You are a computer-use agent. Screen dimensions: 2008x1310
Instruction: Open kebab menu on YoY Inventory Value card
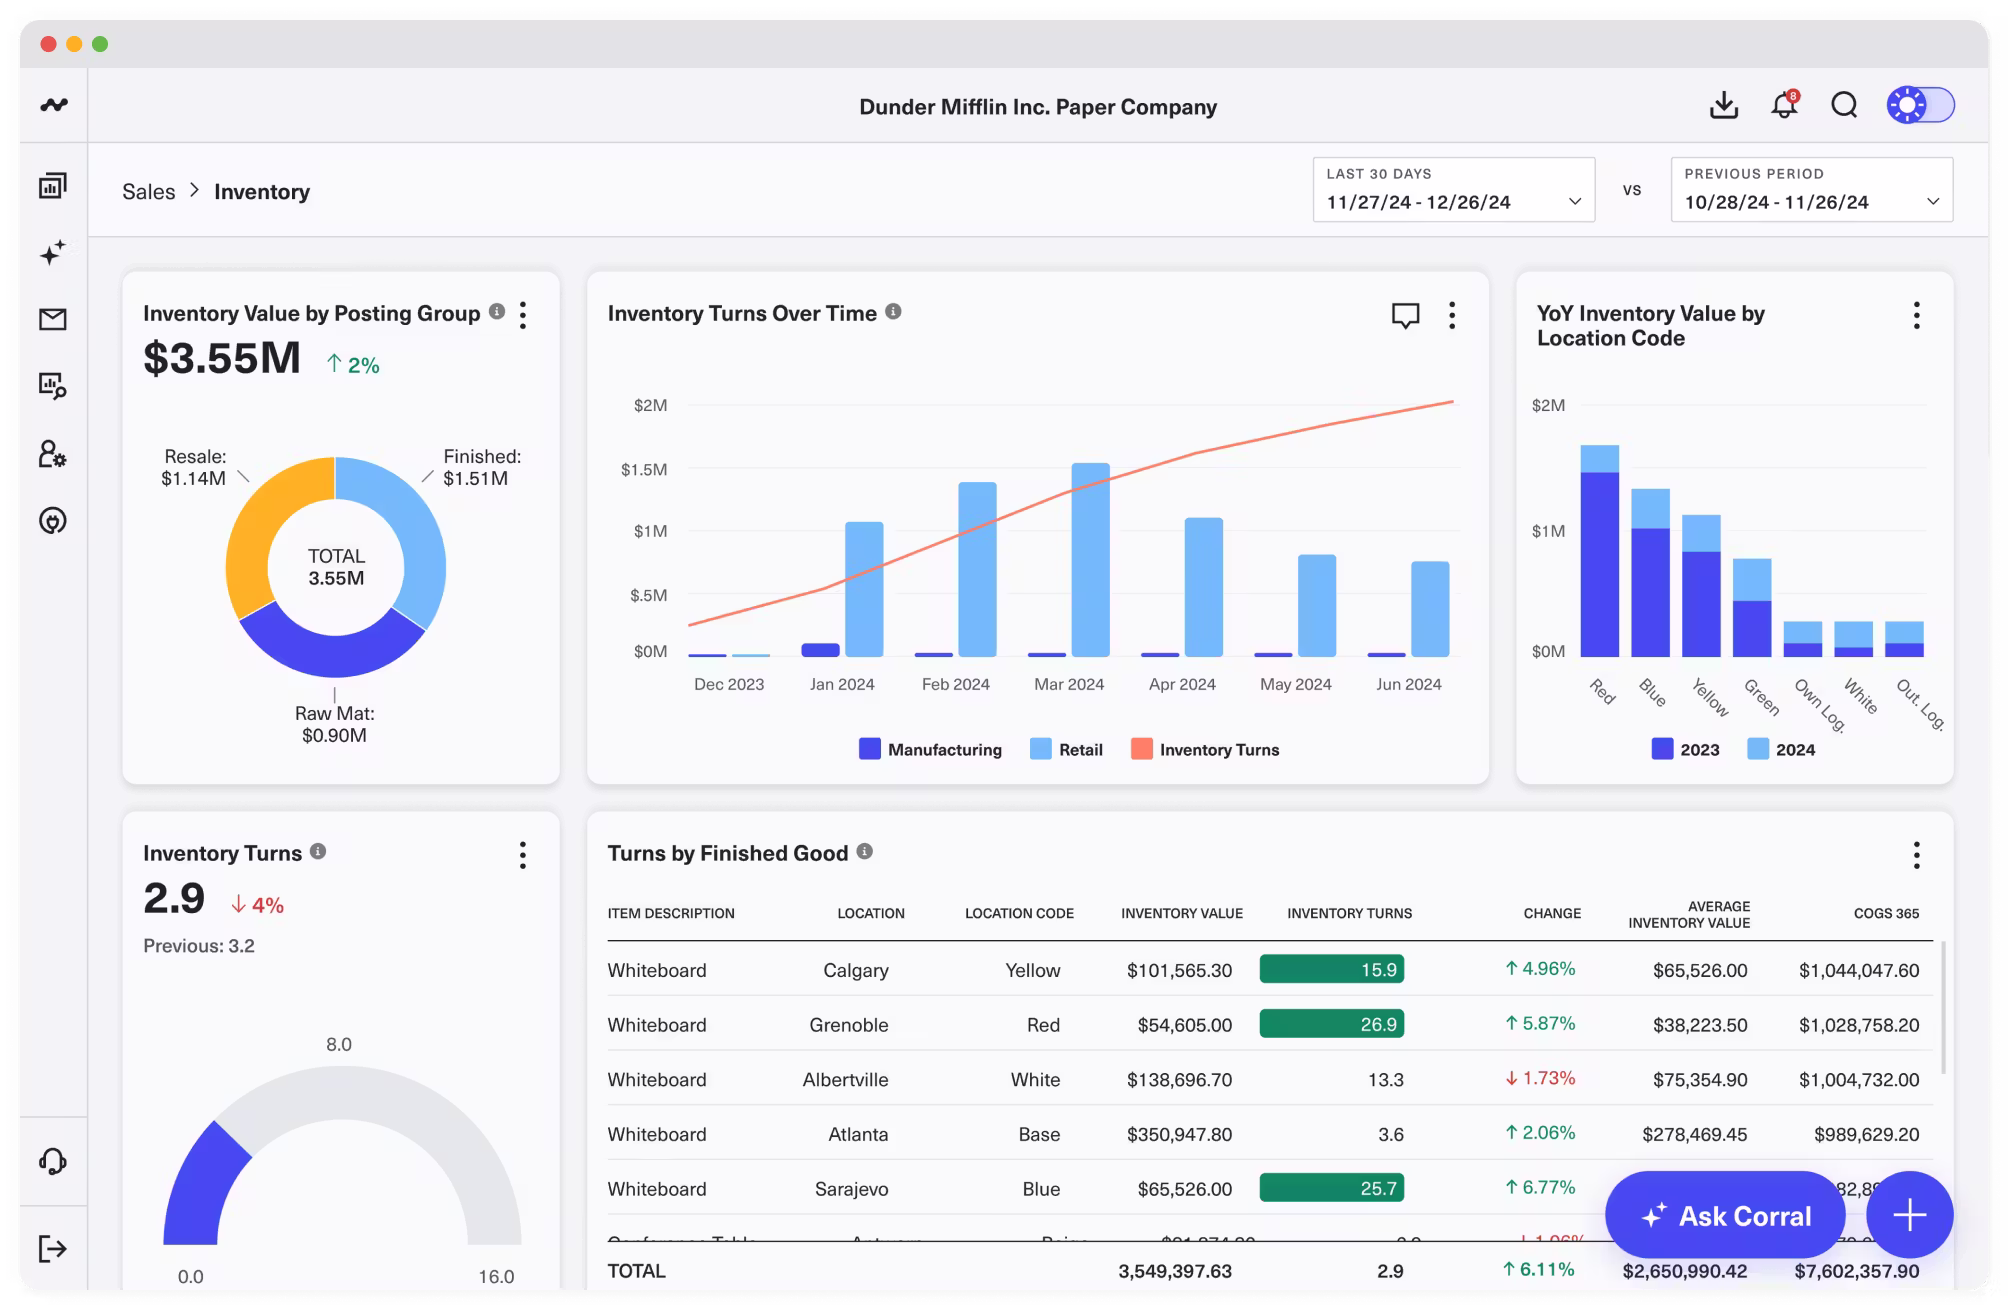pyautogui.click(x=1916, y=316)
